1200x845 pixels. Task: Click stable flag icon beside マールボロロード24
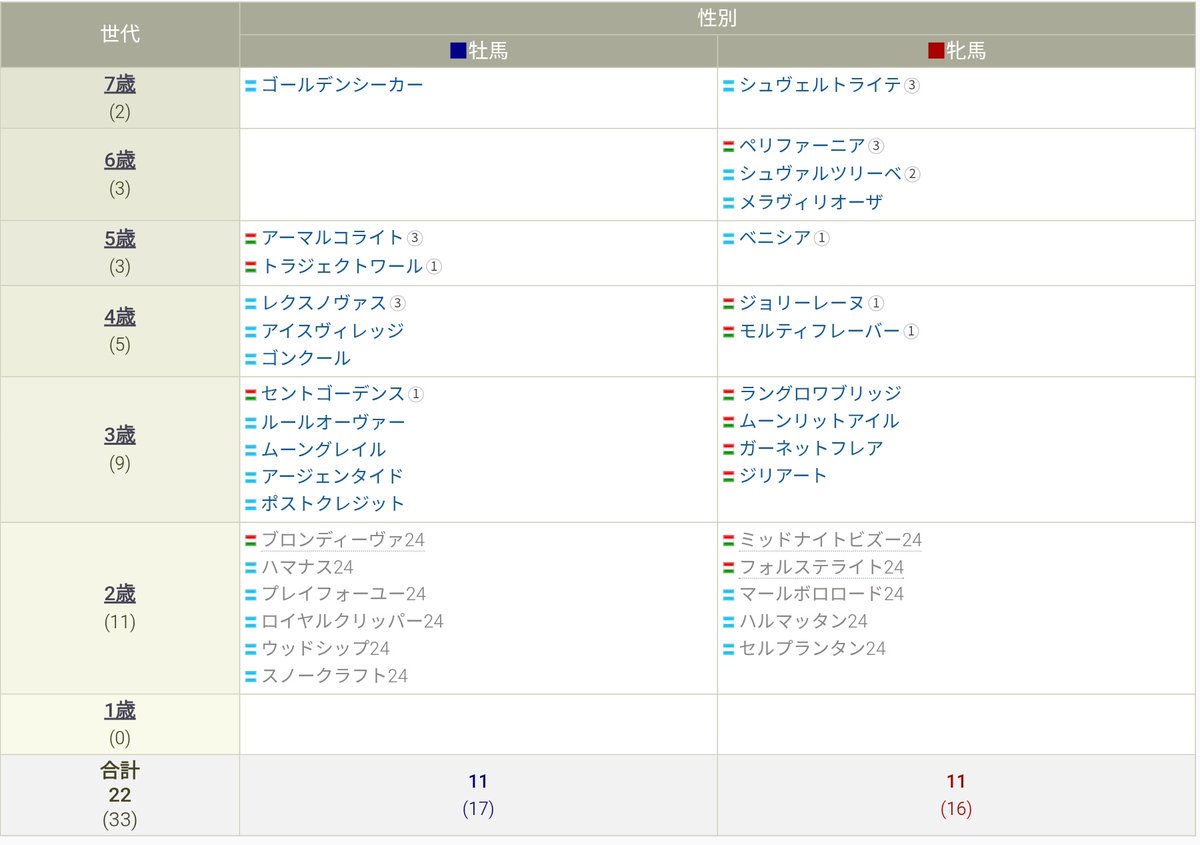coord(729,595)
